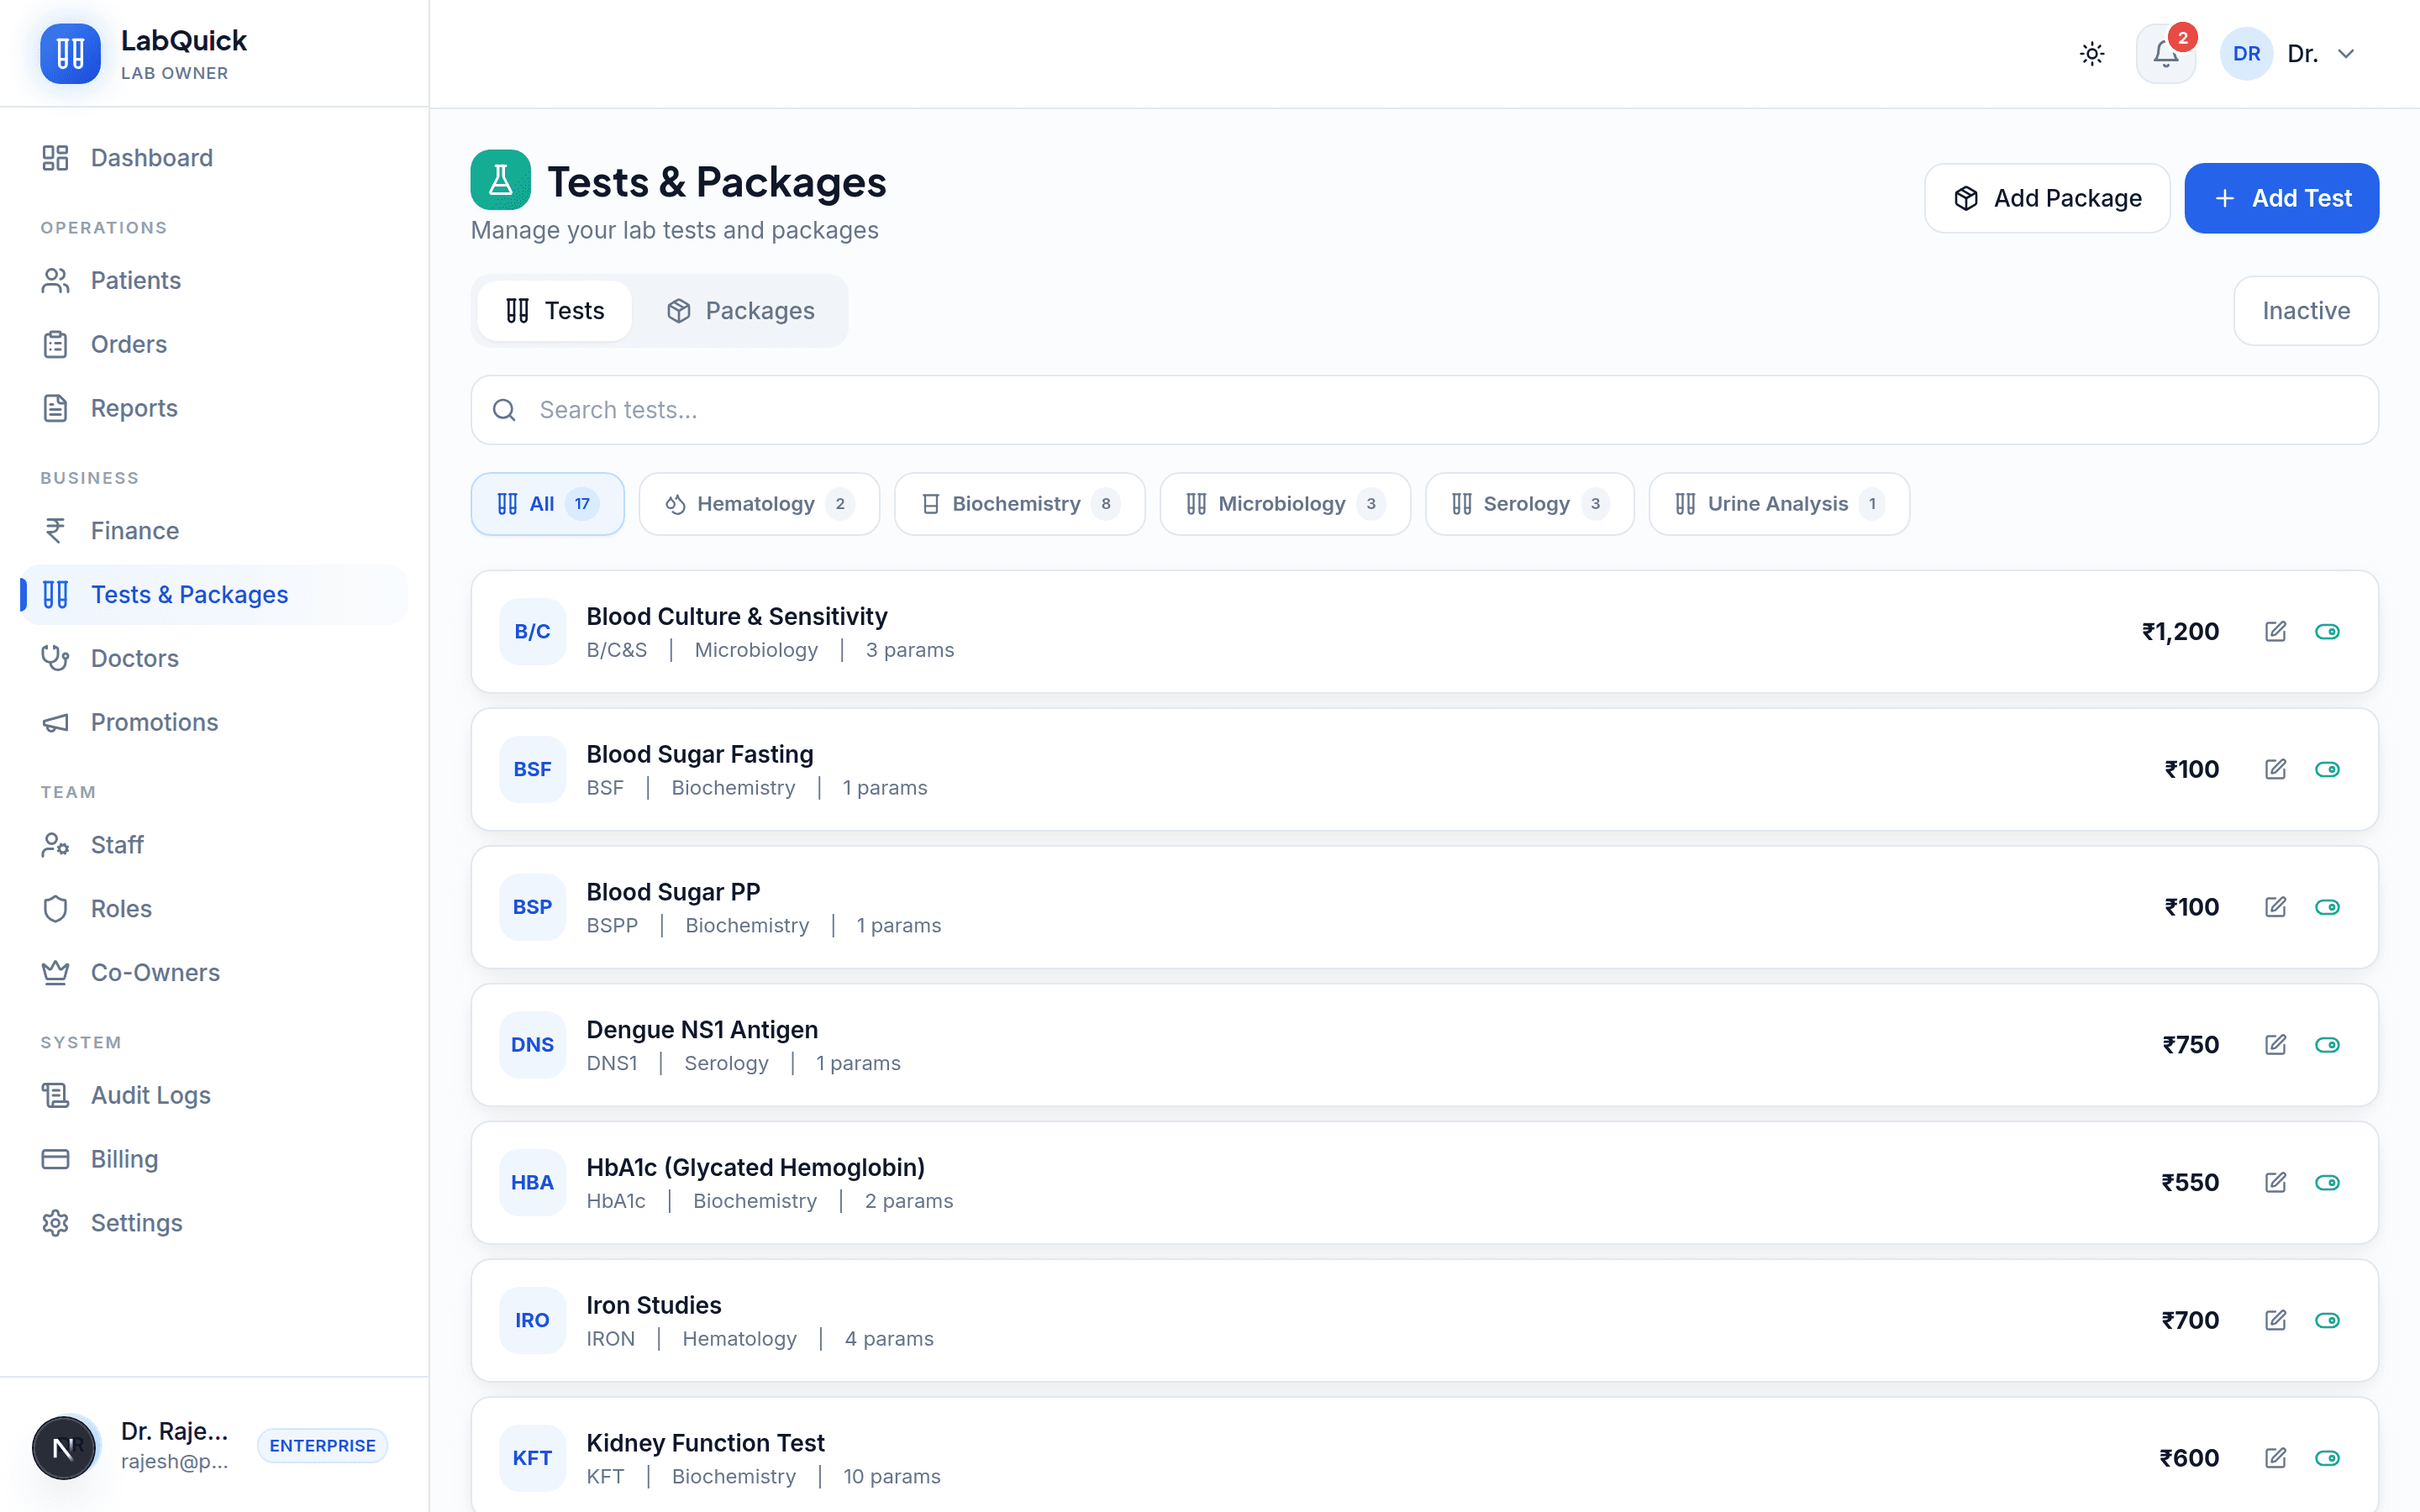Toggle Iron Studies active status
This screenshot has width=2420, height=1512.
click(x=2327, y=1320)
